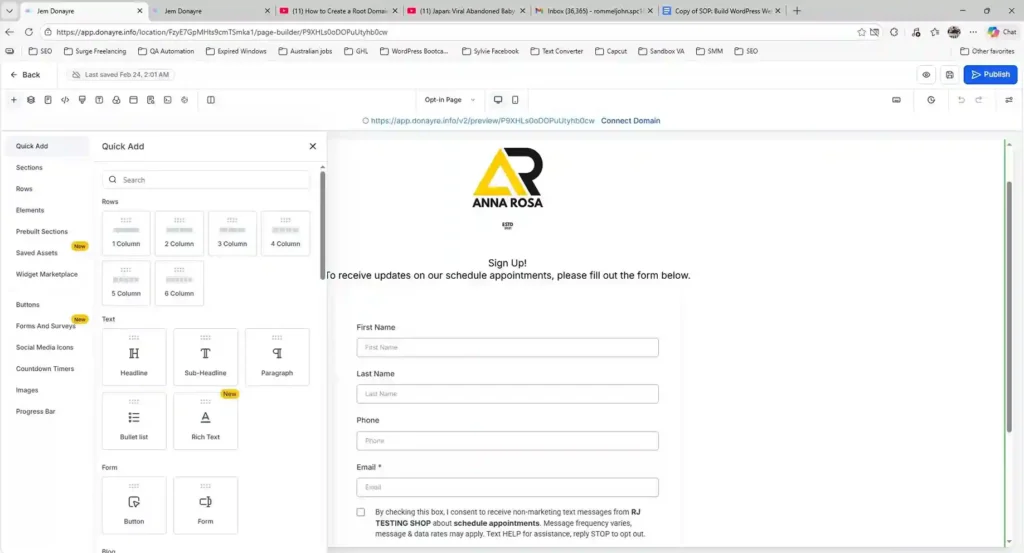
Task: Select Progress Bar in sidebar
Action: coord(35,411)
